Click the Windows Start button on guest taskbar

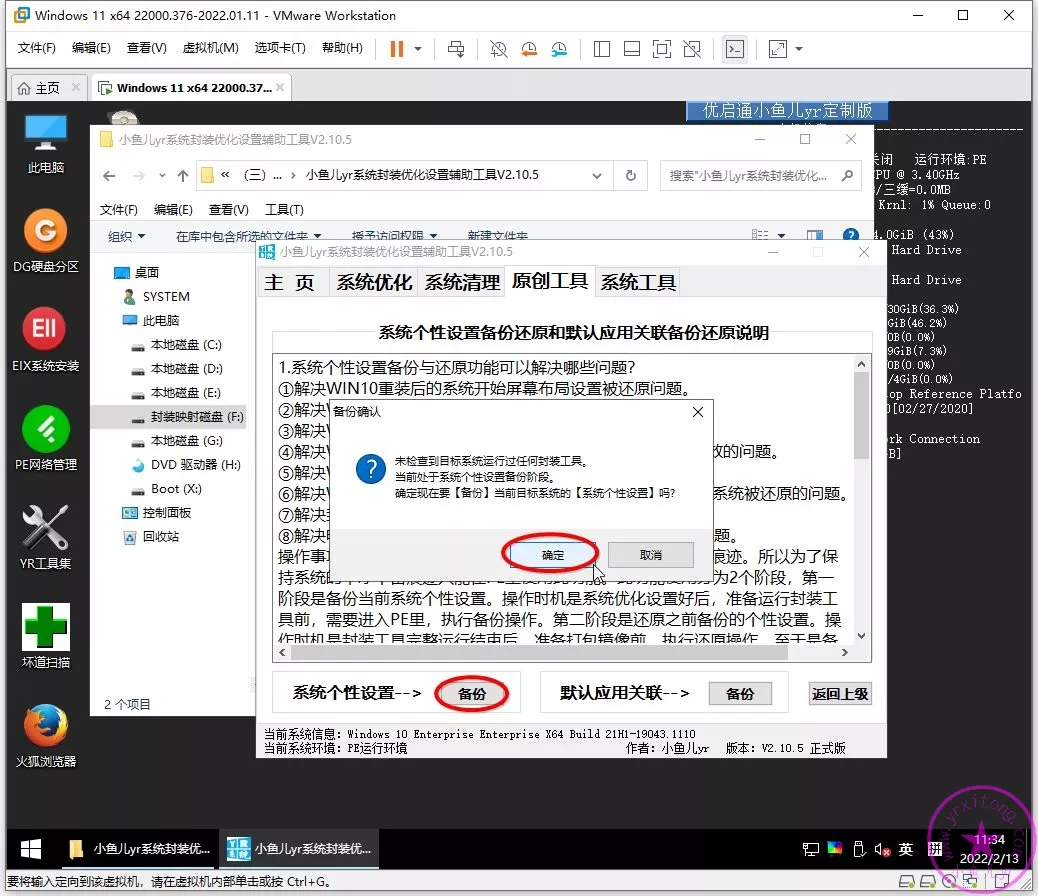[31, 849]
